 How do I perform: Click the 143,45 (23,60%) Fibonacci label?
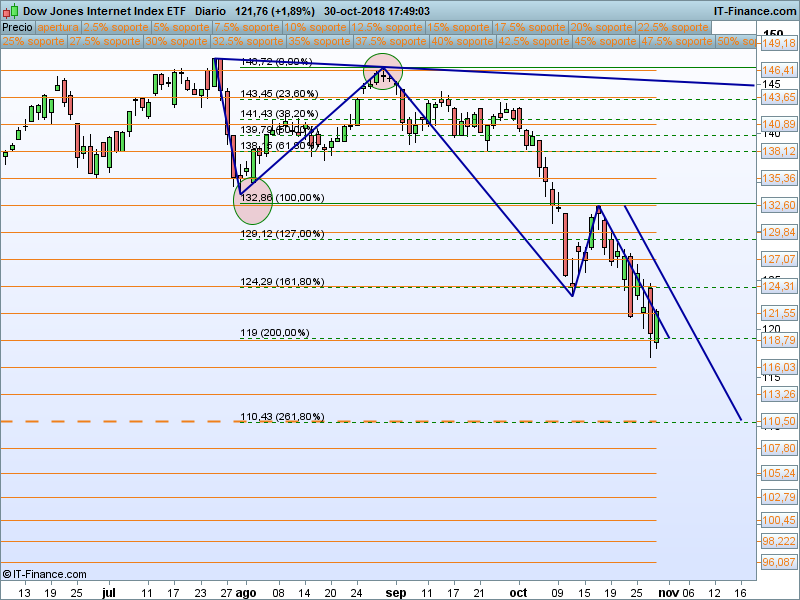point(279,94)
